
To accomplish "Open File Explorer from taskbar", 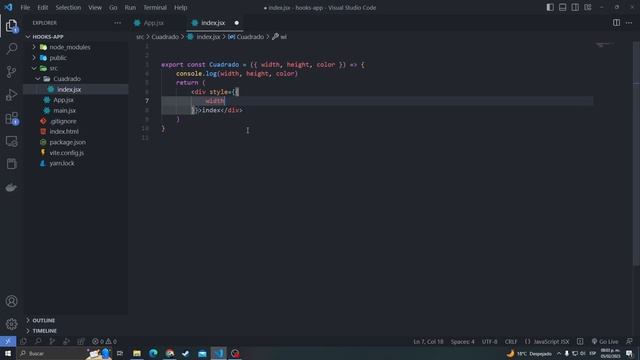I will (x=137, y=353).
